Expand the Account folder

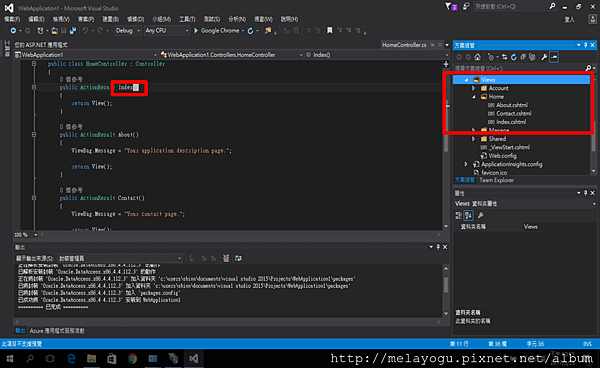(x=473, y=88)
